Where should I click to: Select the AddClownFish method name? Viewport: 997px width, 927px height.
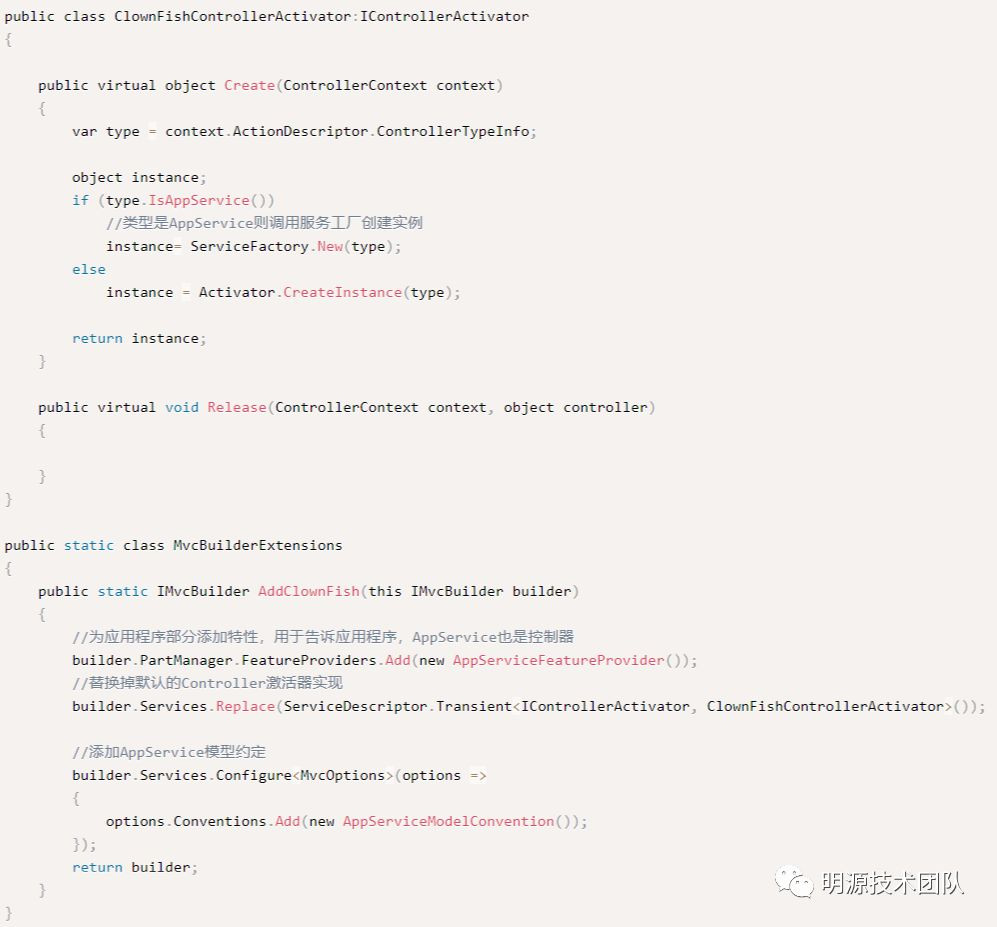point(308,591)
